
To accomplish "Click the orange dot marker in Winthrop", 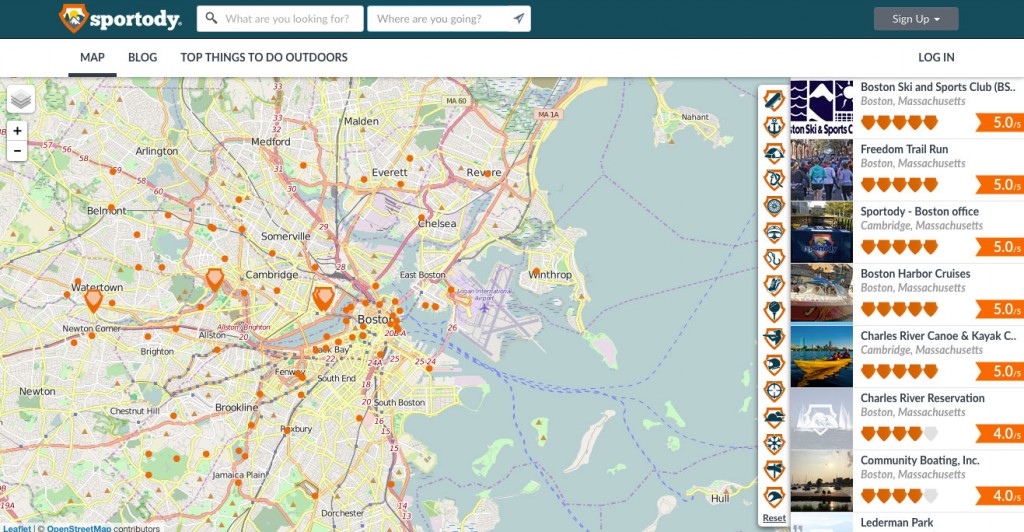I will tap(536, 271).
